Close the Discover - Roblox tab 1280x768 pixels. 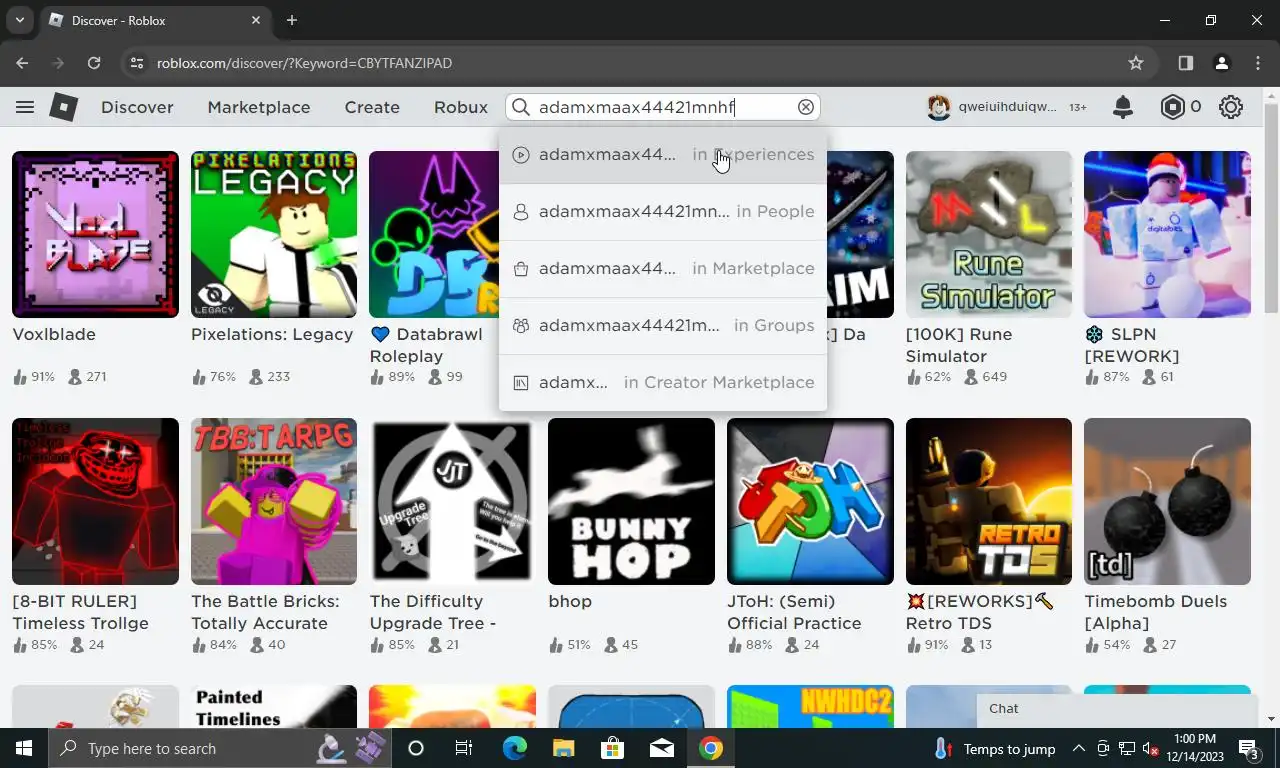256,20
